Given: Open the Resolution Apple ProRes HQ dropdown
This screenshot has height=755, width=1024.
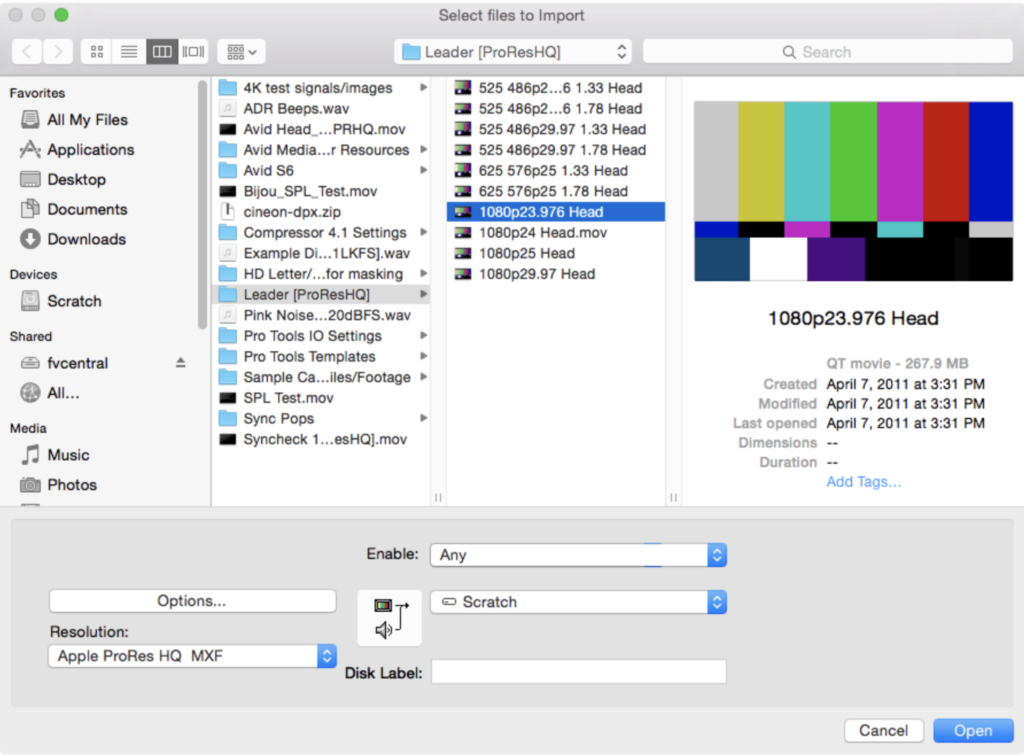Looking at the screenshot, I should (x=192, y=656).
